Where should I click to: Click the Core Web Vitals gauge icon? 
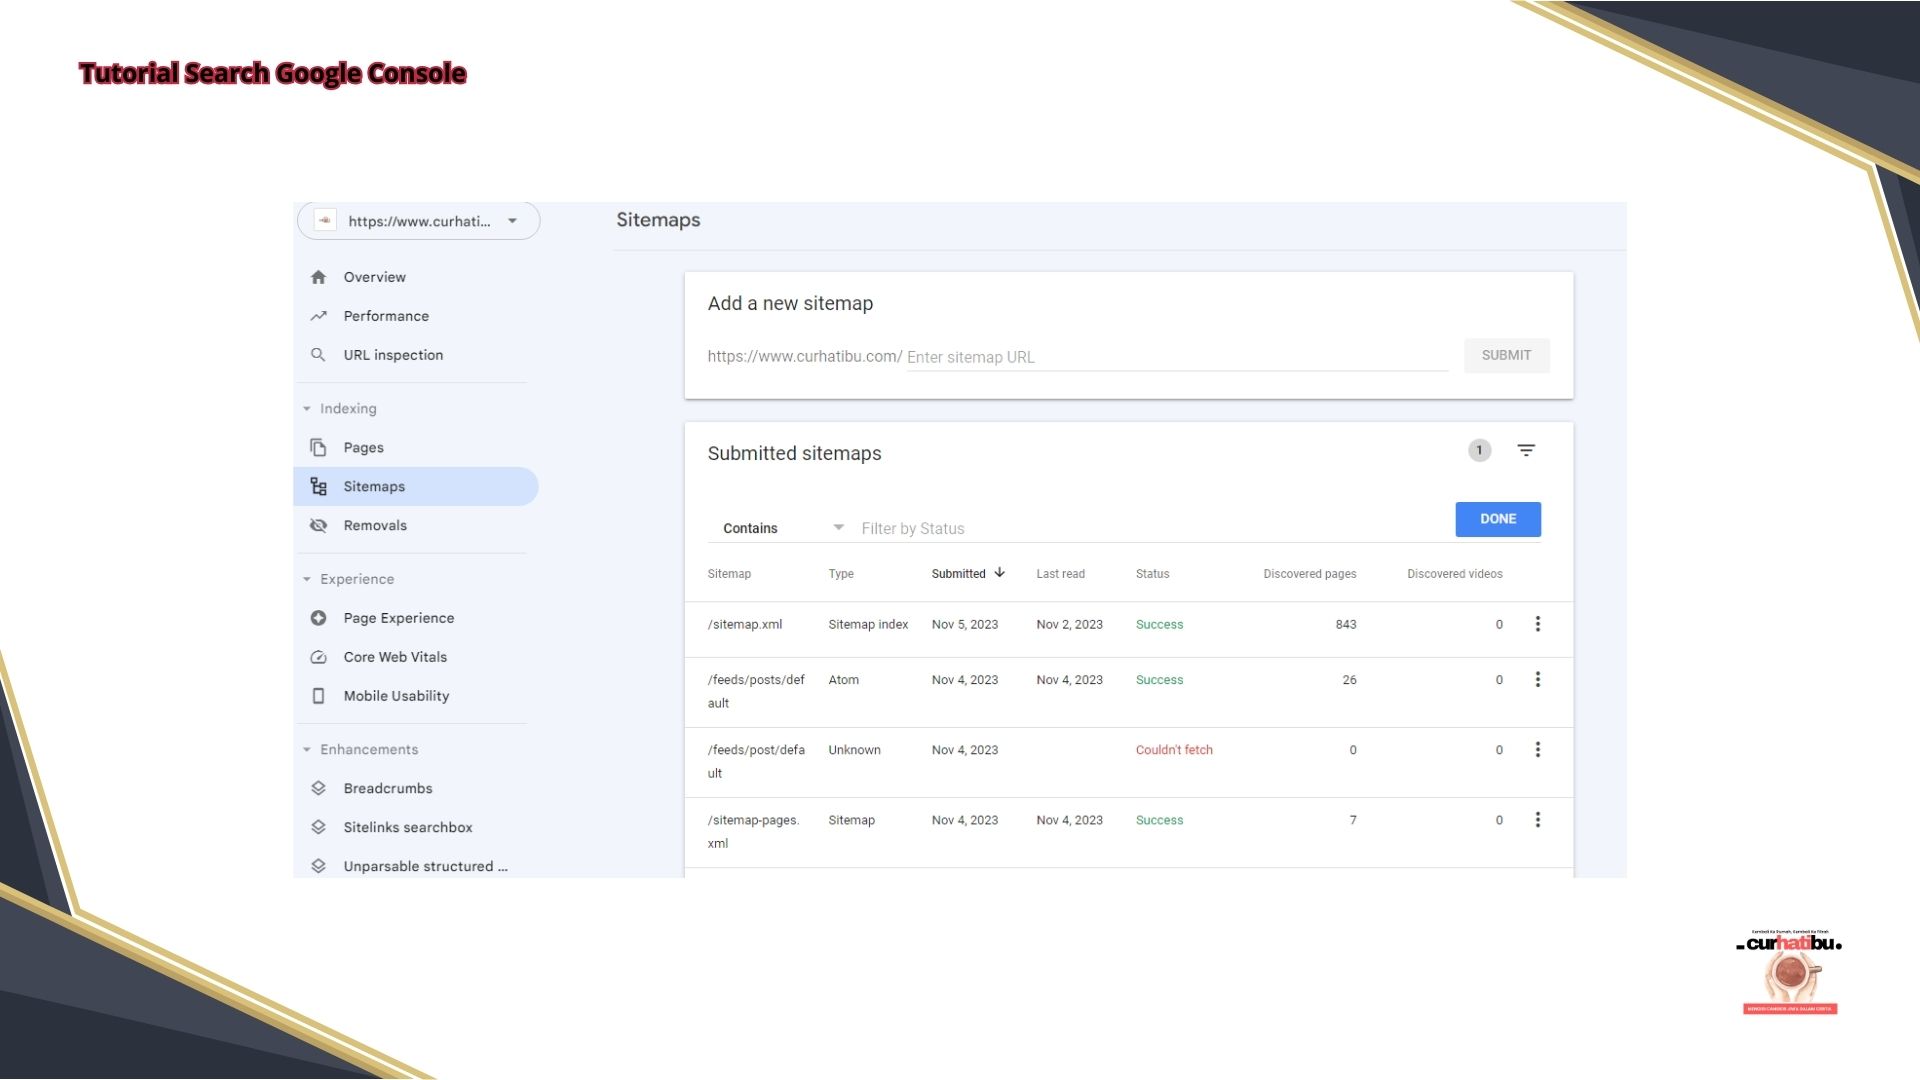[x=318, y=657]
